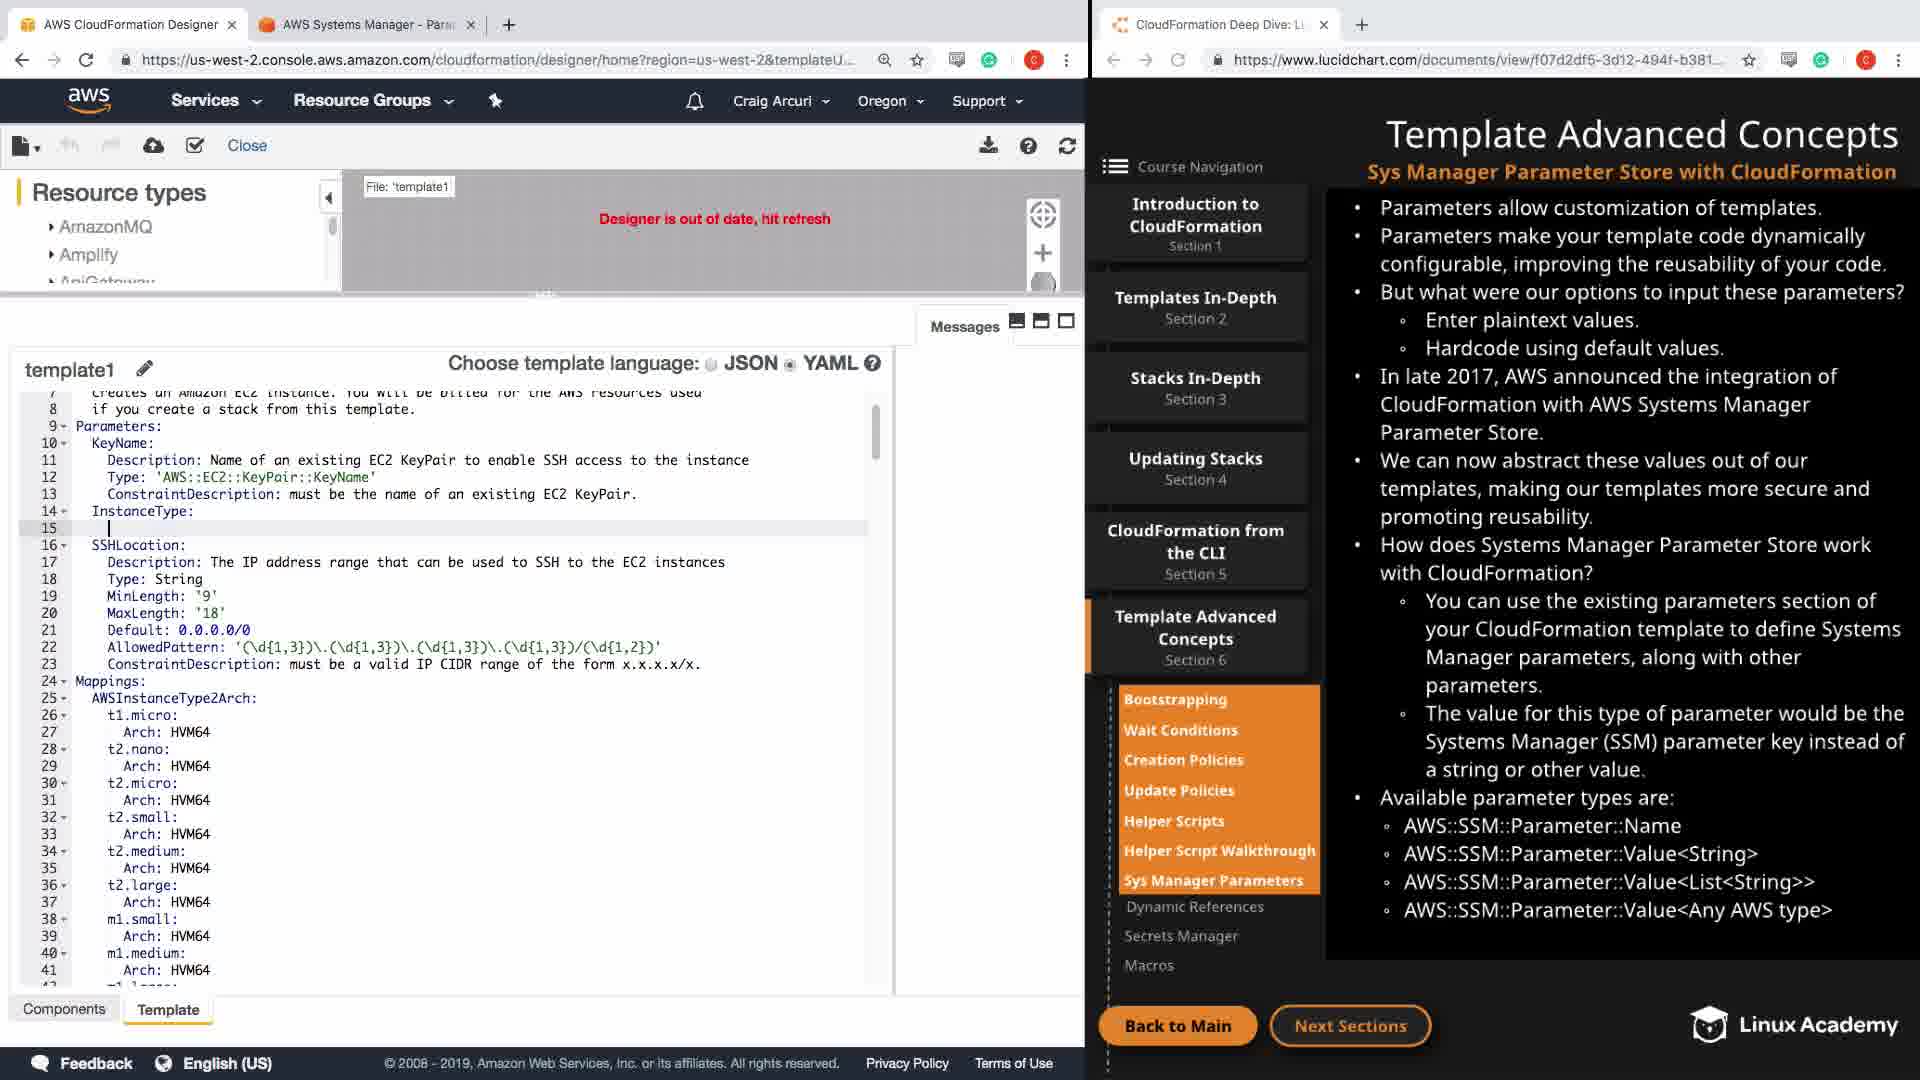
Task: Open the Services dropdown menu
Action: (215, 101)
